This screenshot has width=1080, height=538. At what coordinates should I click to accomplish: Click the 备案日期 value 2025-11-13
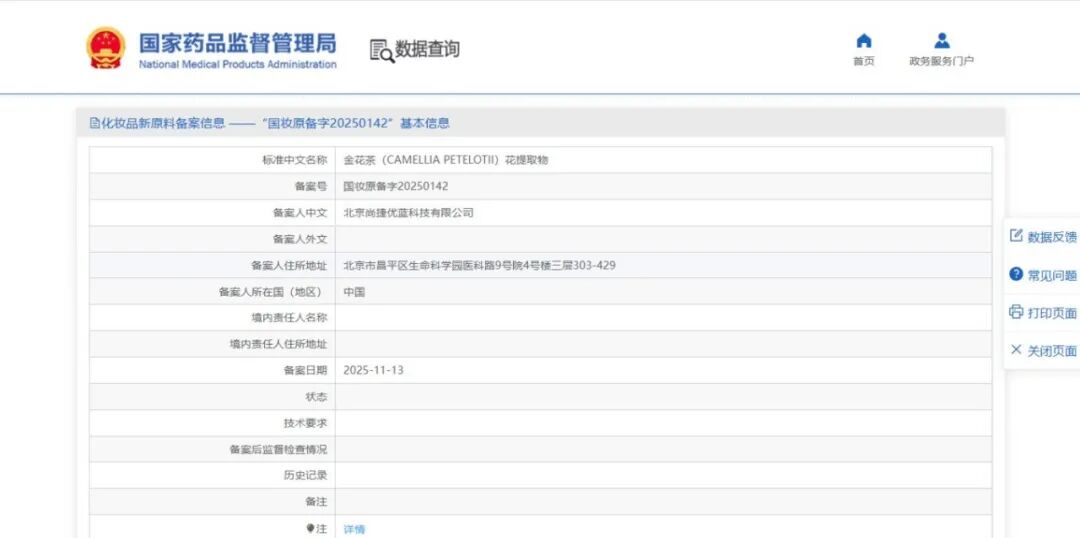coord(373,370)
